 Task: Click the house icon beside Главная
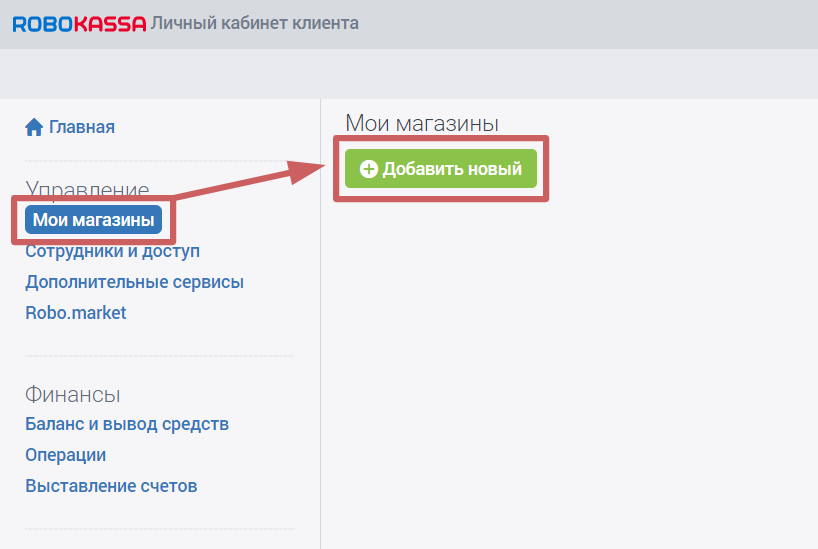click(34, 127)
